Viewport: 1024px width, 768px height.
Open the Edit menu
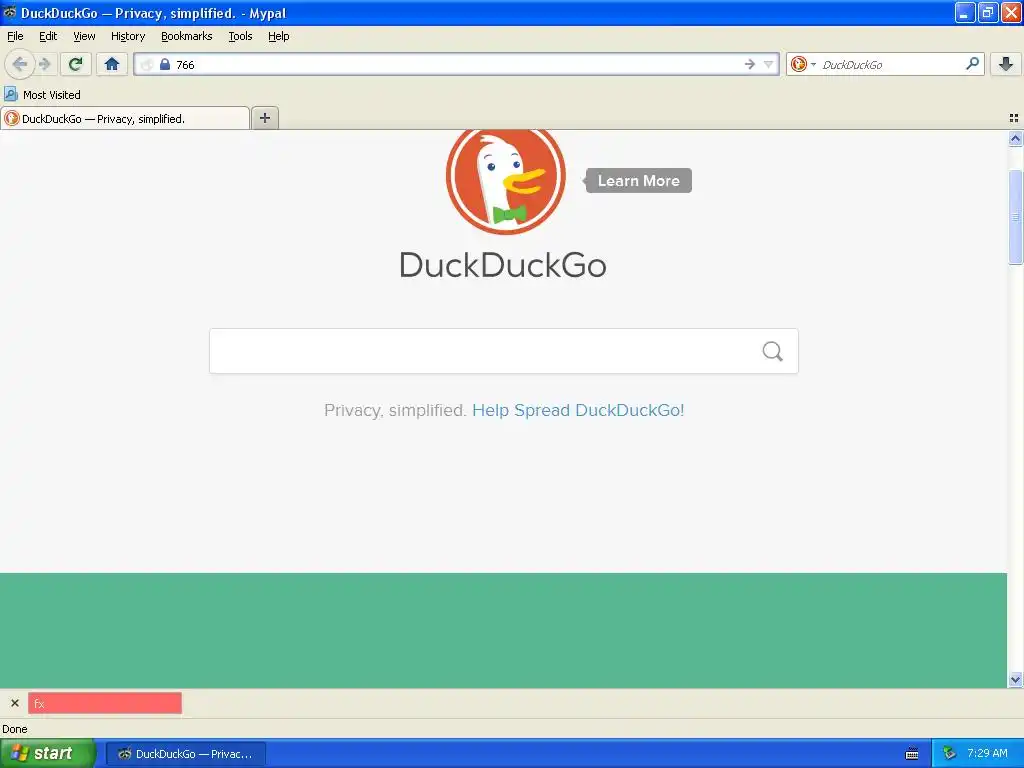click(x=48, y=37)
